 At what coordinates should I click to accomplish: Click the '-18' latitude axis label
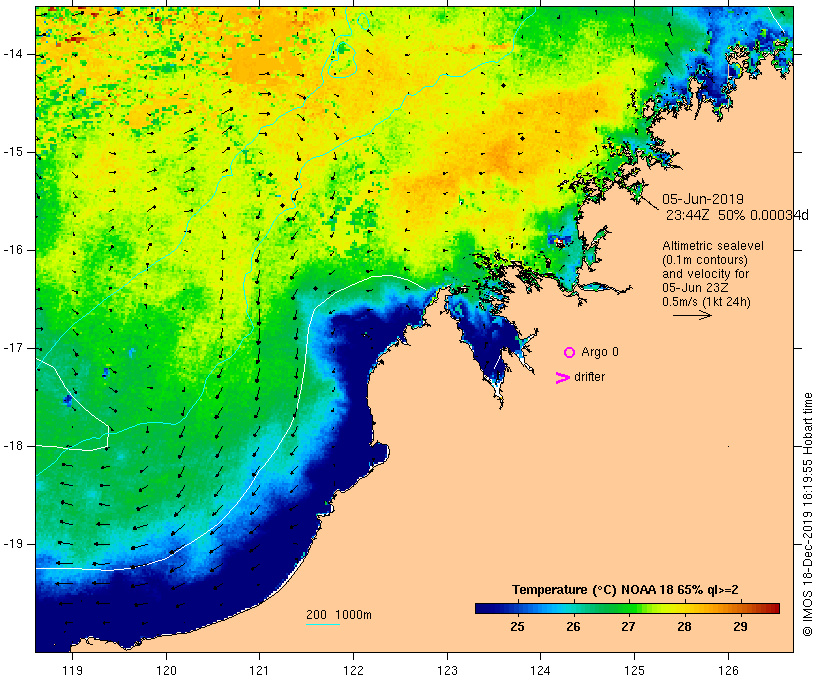13,446
